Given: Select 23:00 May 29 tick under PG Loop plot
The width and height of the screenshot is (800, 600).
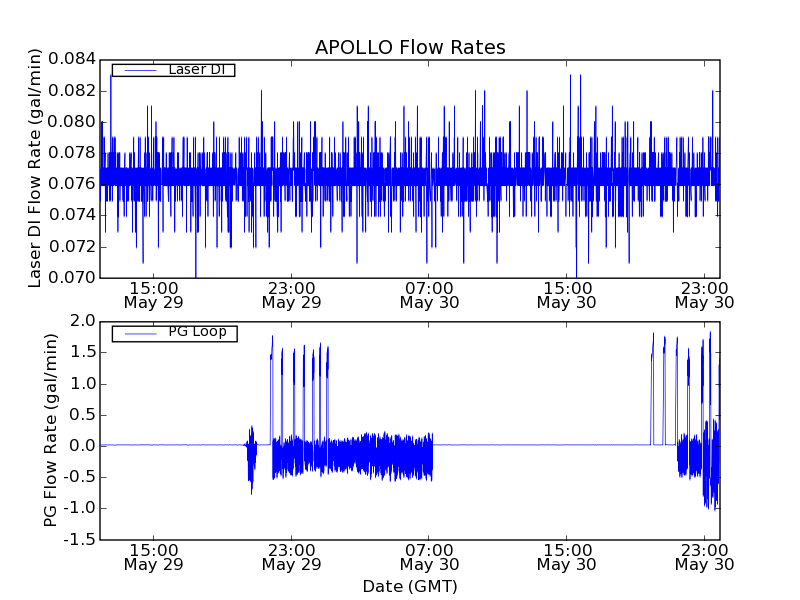Looking at the screenshot, I should (x=291, y=556).
